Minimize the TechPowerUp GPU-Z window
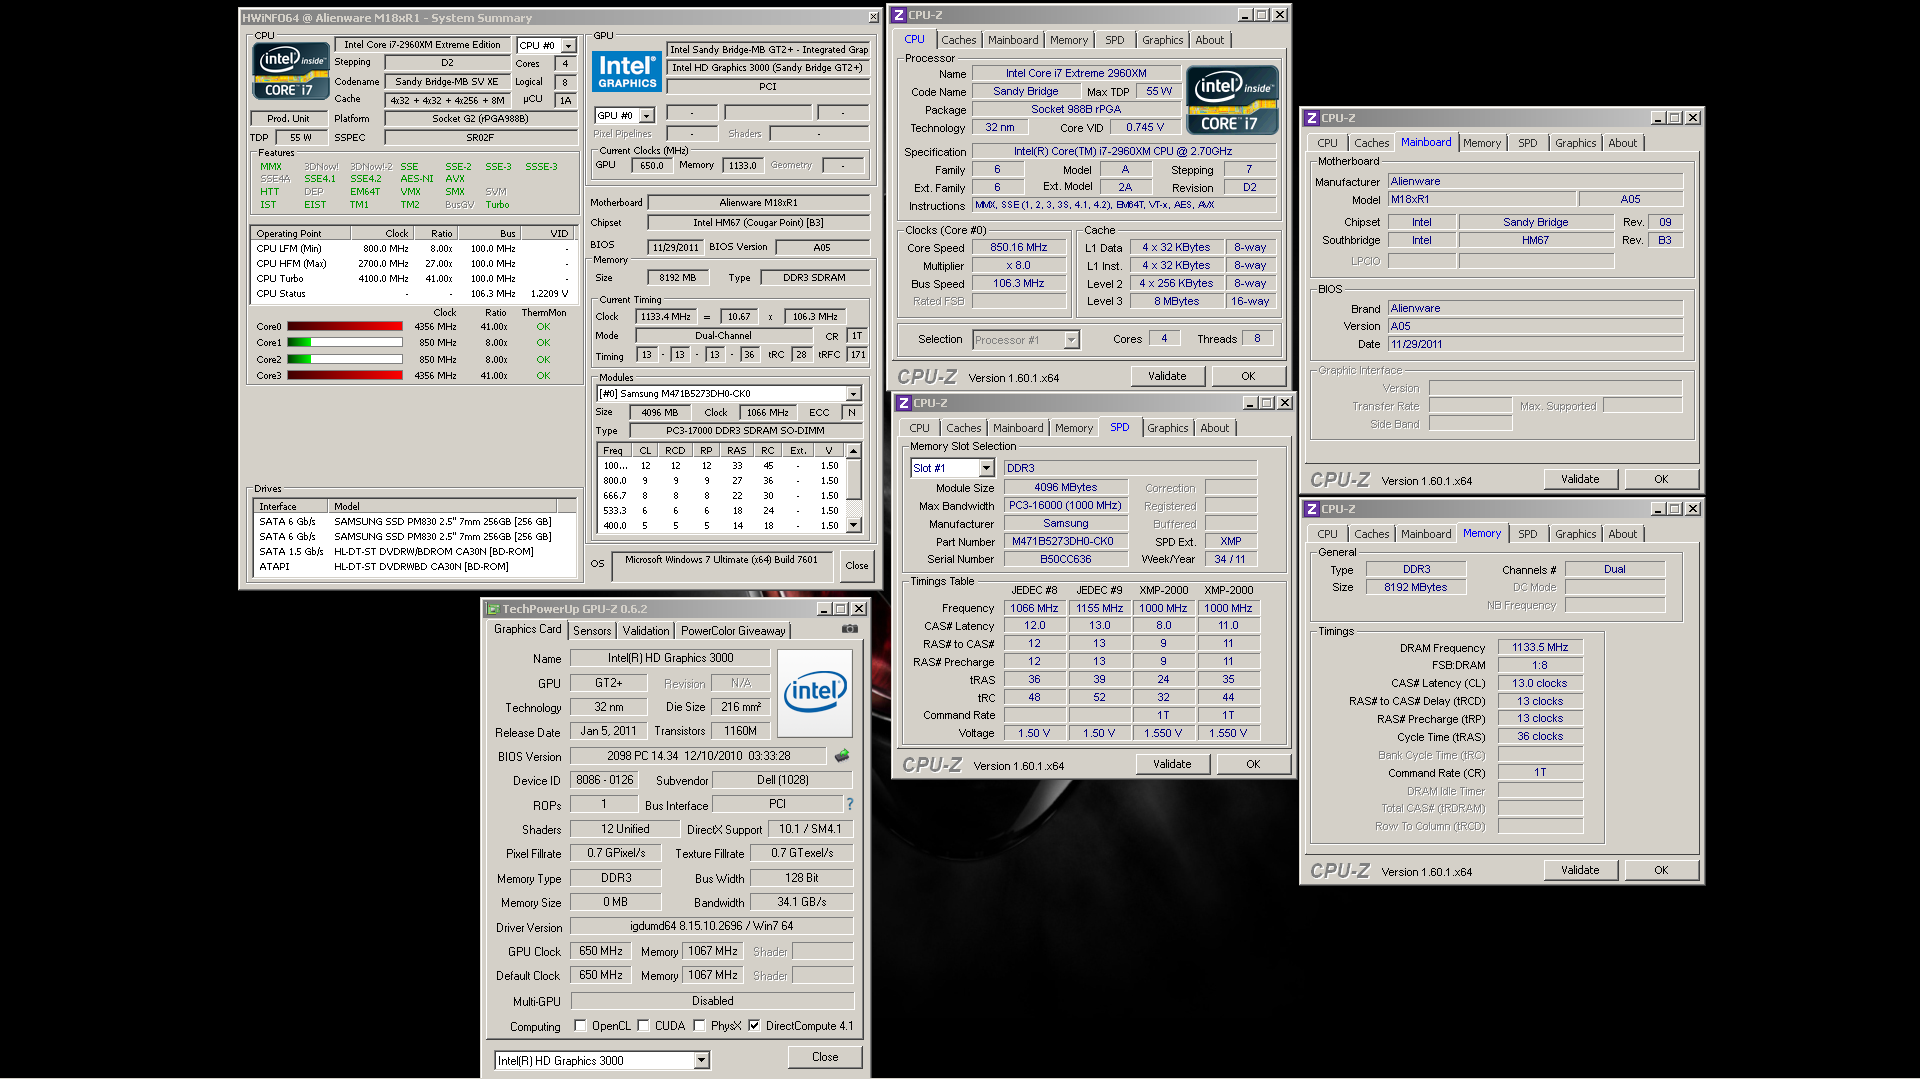Image resolution: width=1920 pixels, height=1080 pixels. [x=824, y=609]
